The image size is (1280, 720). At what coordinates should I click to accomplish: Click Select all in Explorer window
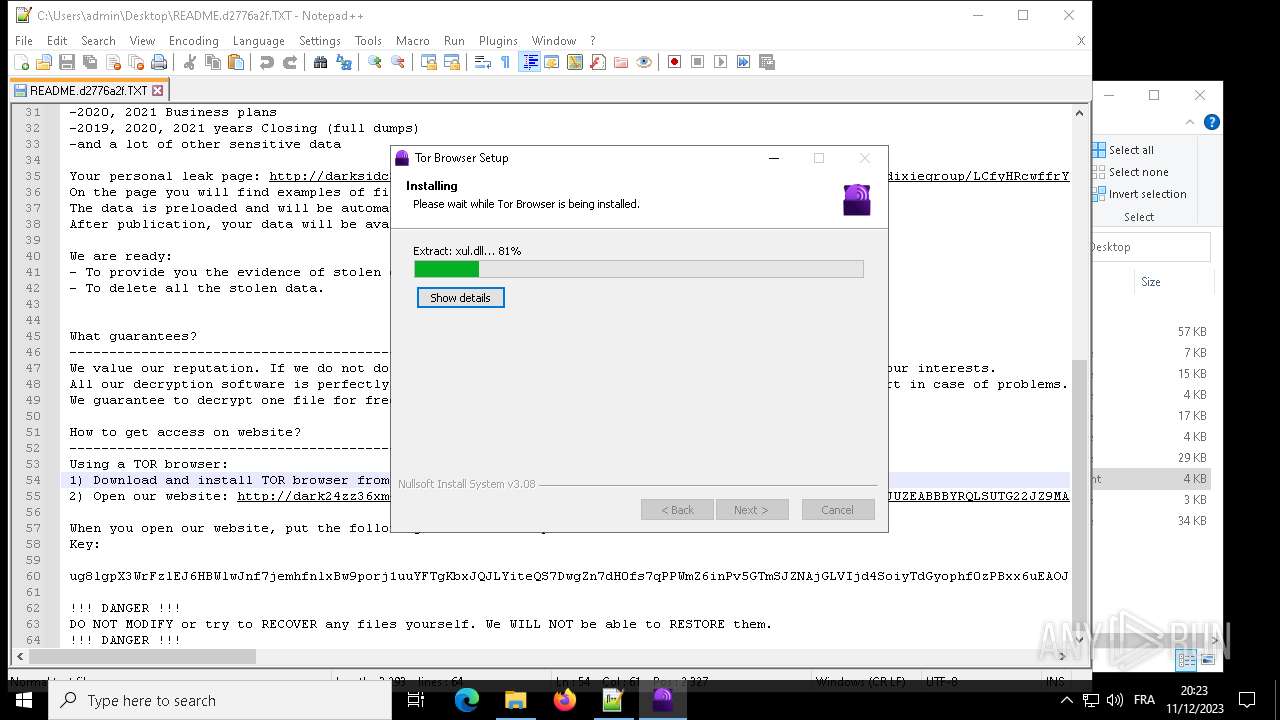click(1123, 150)
